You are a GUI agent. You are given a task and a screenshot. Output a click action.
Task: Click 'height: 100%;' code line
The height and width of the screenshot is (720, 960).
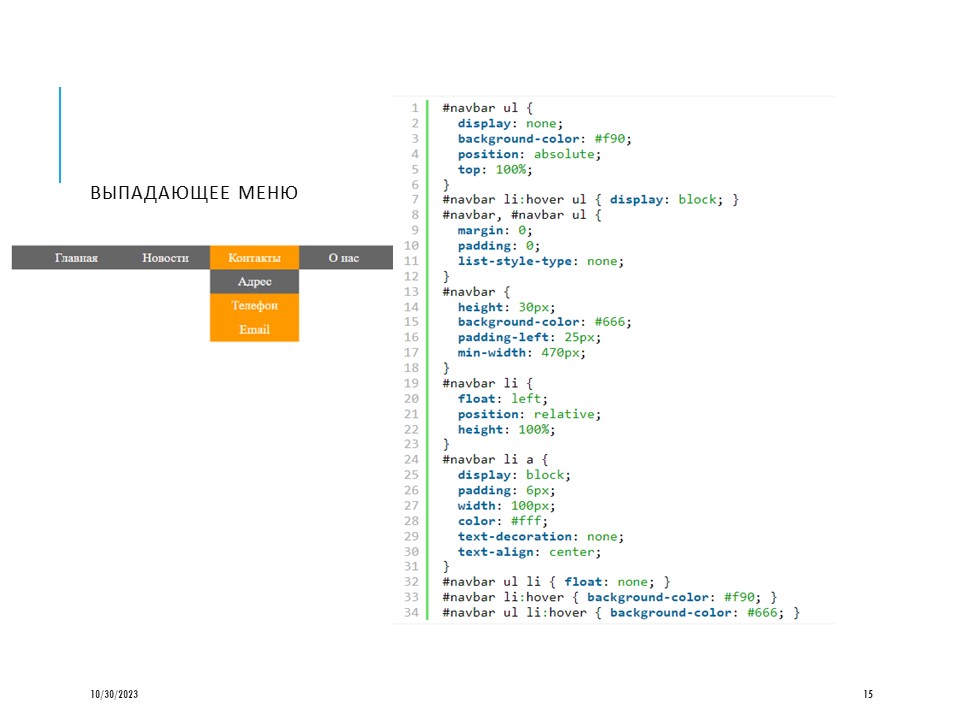pos(506,429)
